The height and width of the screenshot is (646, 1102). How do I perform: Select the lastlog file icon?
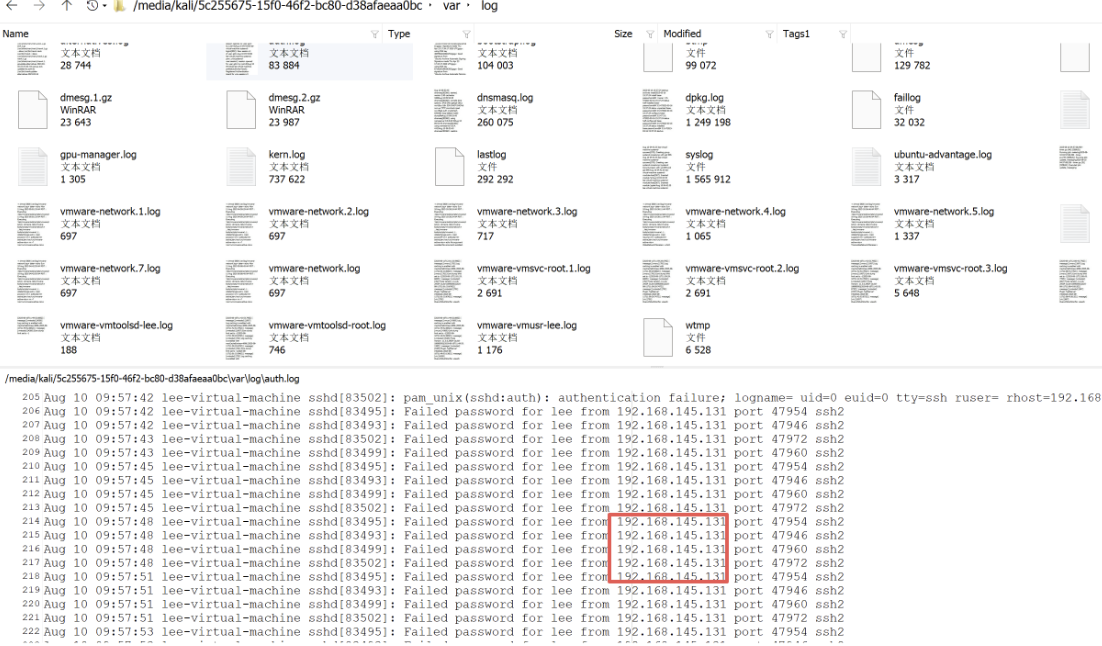449,166
